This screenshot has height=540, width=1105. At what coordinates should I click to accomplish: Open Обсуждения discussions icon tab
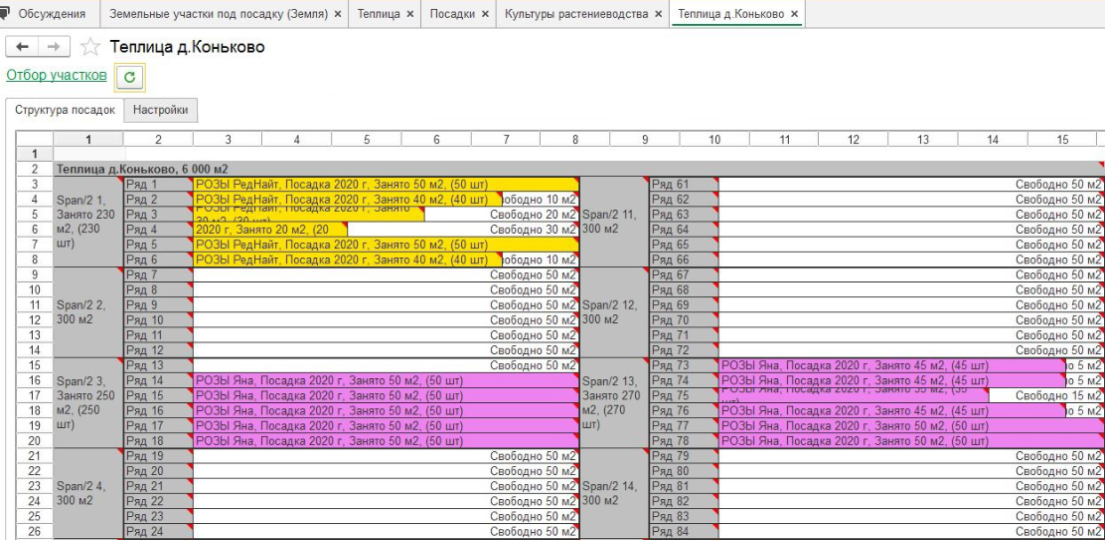[44, 13]
